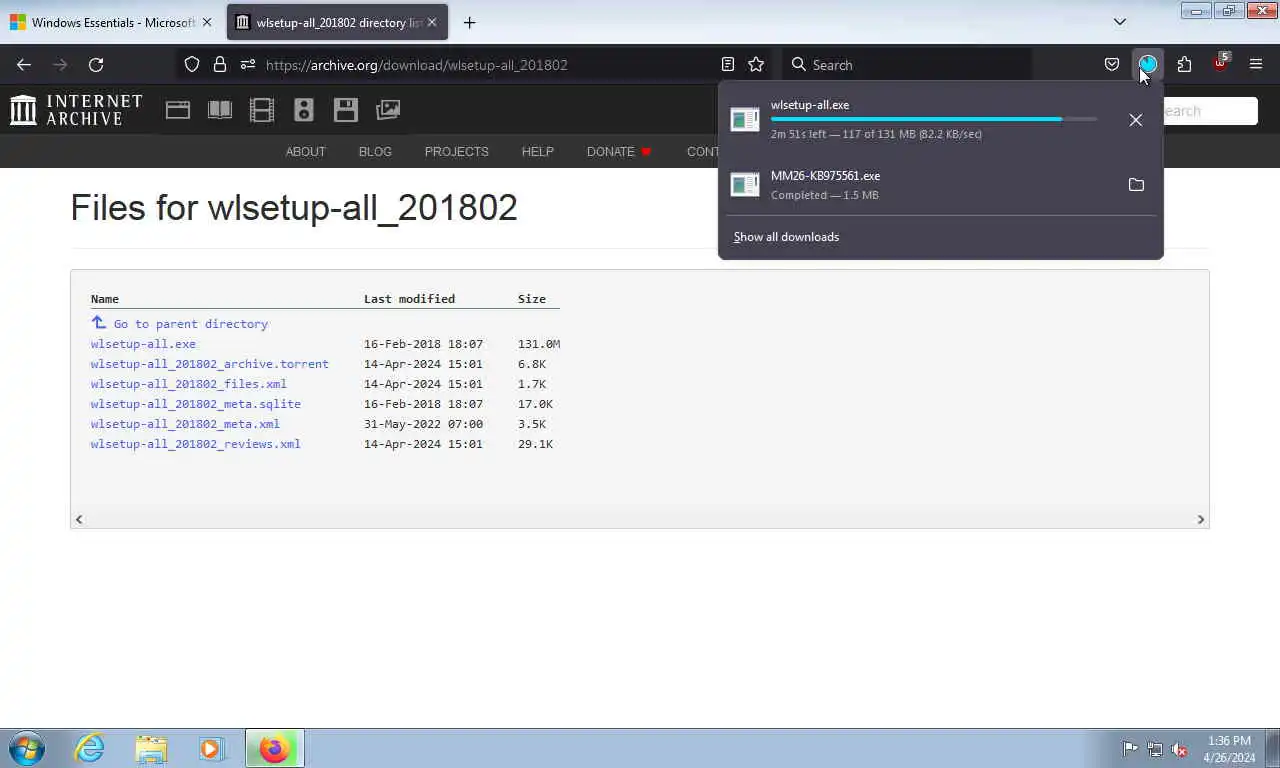Open the Audio speaker icon
This screenshot has height=768, width=1280.
304,110
